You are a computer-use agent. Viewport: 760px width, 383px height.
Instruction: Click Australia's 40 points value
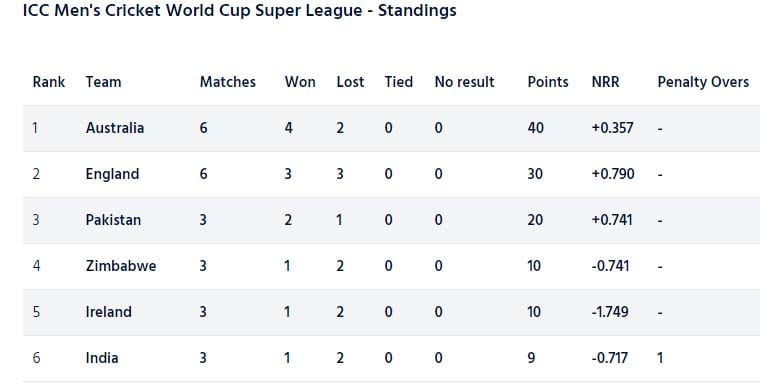(536, 128)
